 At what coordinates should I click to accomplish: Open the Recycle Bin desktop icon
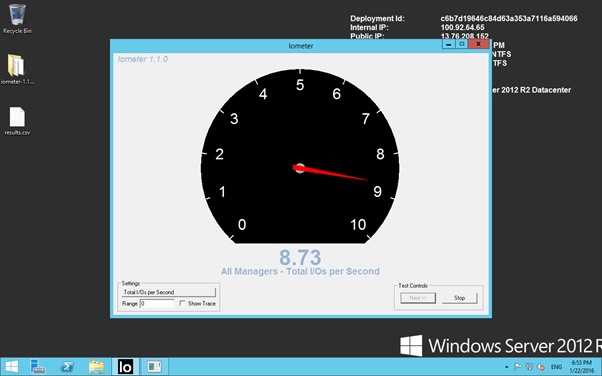pyautogui.click(x=17, y=18)
